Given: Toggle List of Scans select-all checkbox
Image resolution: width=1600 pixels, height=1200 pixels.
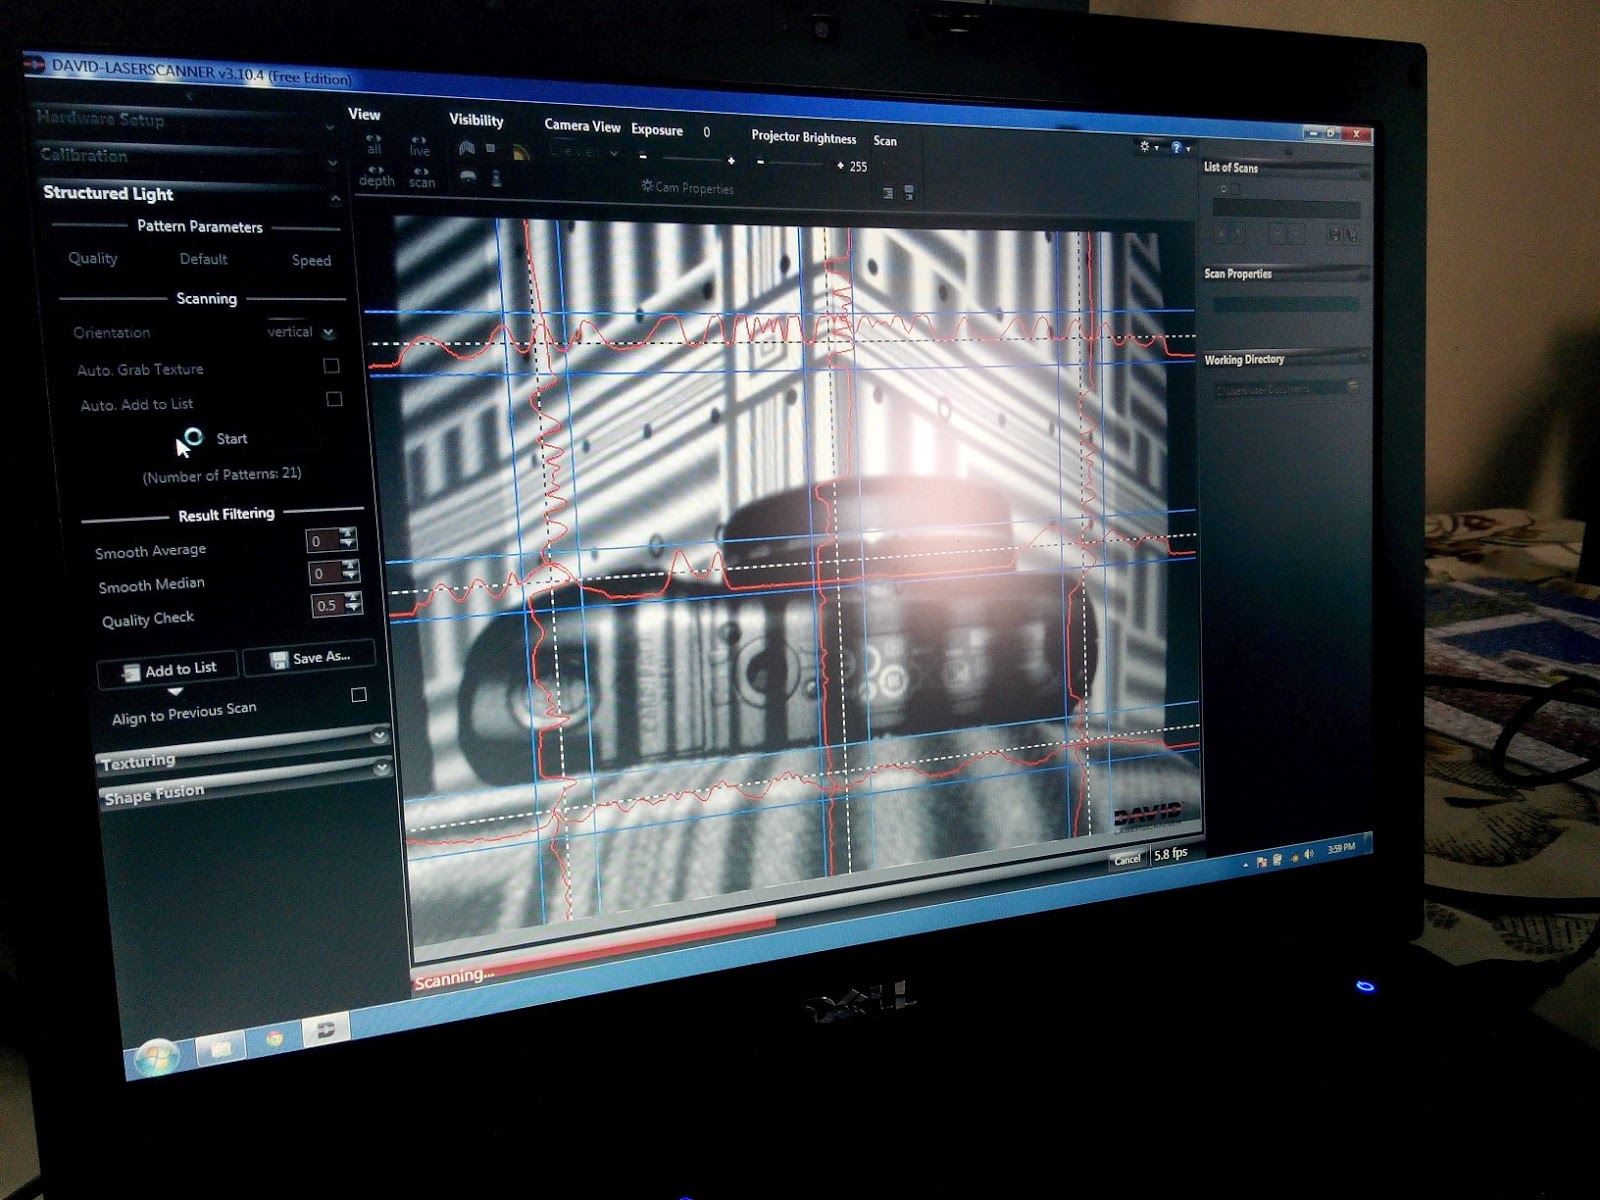Looking at the screenshot, I should point(1234,188).
